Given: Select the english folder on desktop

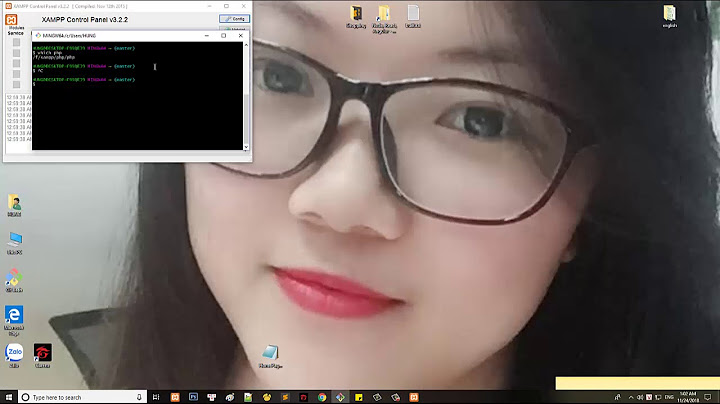Looking at the screenshot, I should coord(669,16).
